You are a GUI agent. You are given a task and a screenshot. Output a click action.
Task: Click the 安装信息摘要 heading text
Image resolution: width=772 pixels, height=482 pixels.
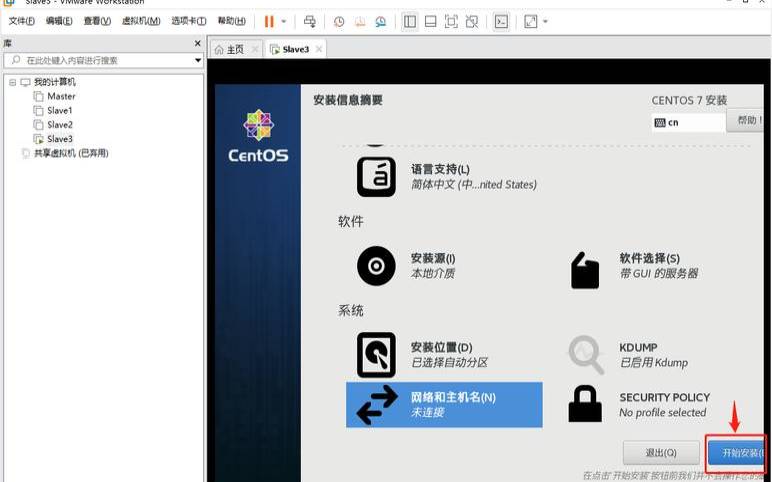348,100
